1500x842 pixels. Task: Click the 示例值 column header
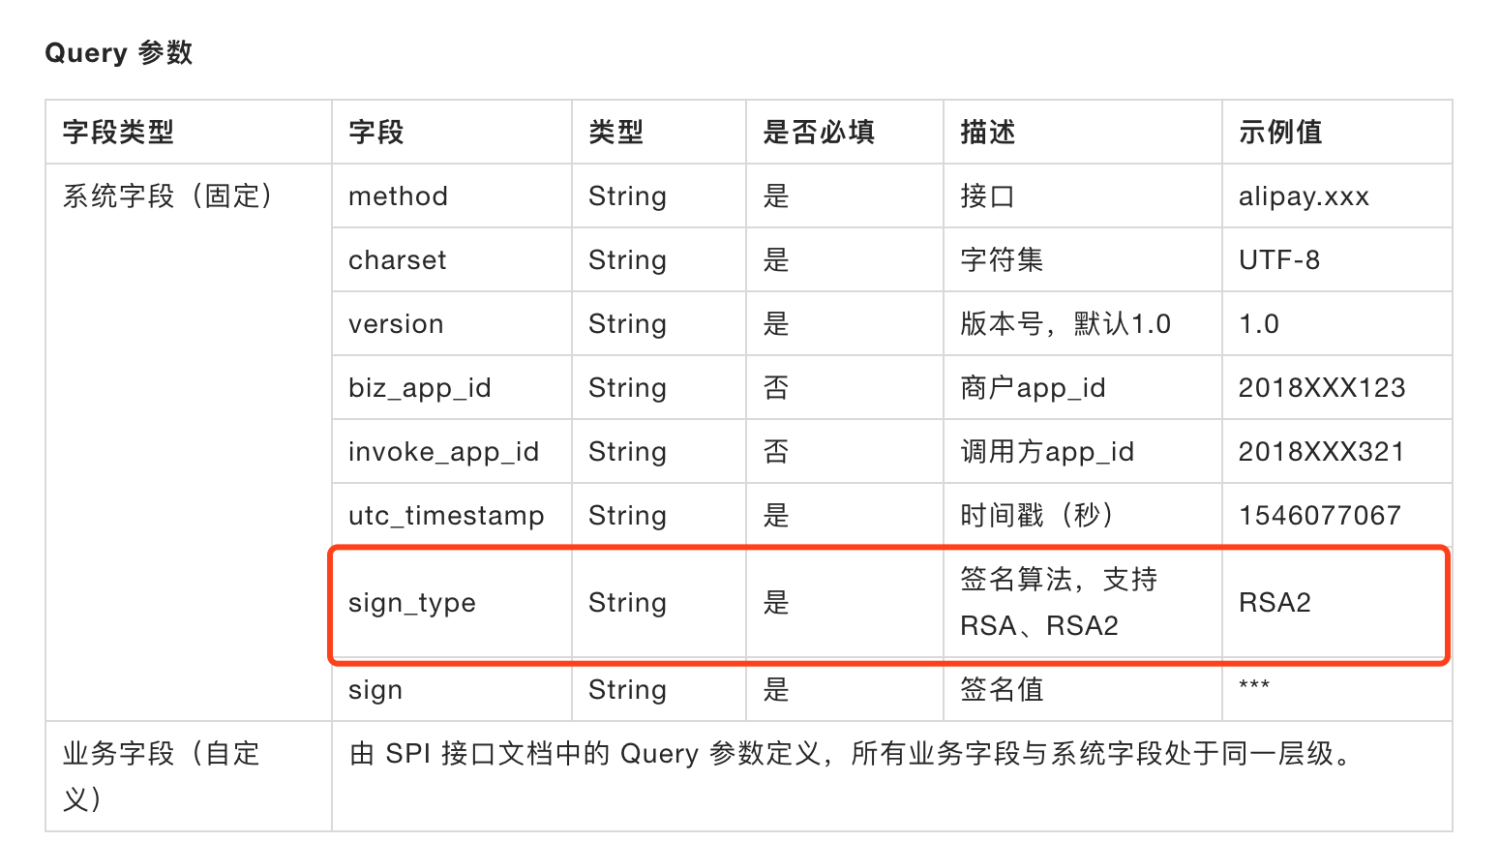click(1280, 132)
